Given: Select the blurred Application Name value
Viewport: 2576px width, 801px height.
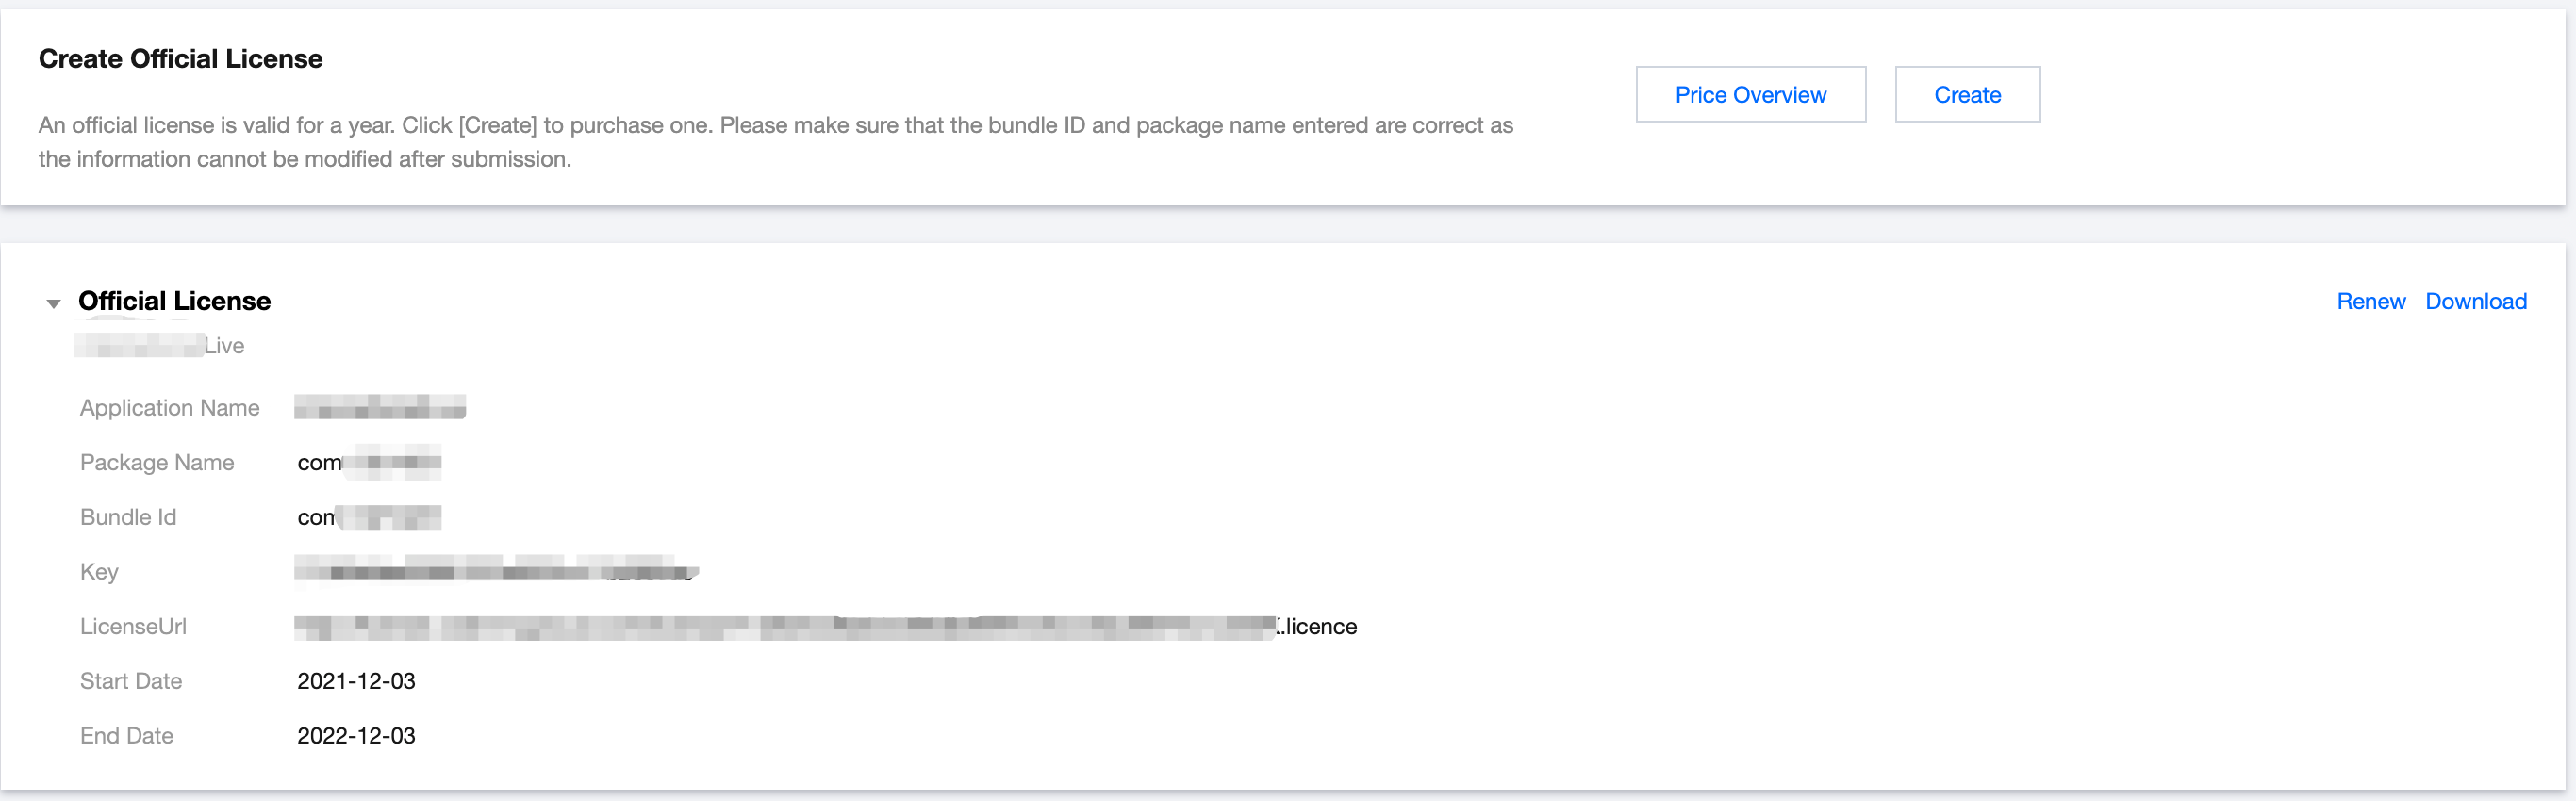Looking at the screenshot, I should point(380,407).
